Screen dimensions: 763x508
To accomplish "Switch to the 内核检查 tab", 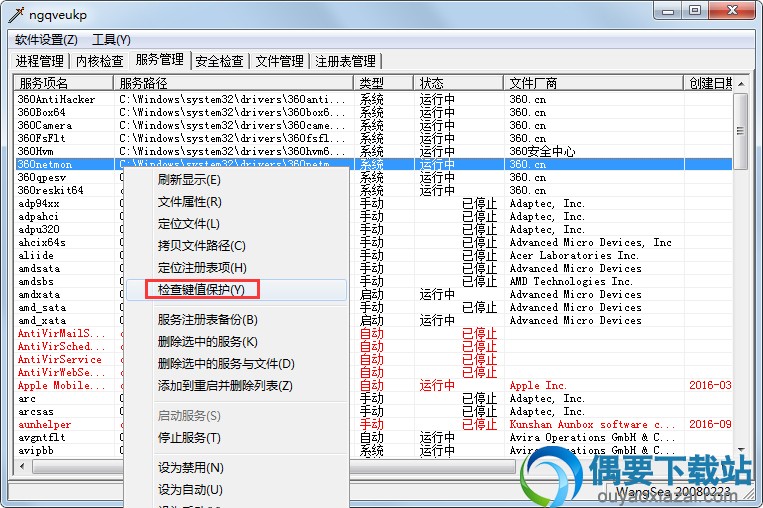I will tap(100, 61).
